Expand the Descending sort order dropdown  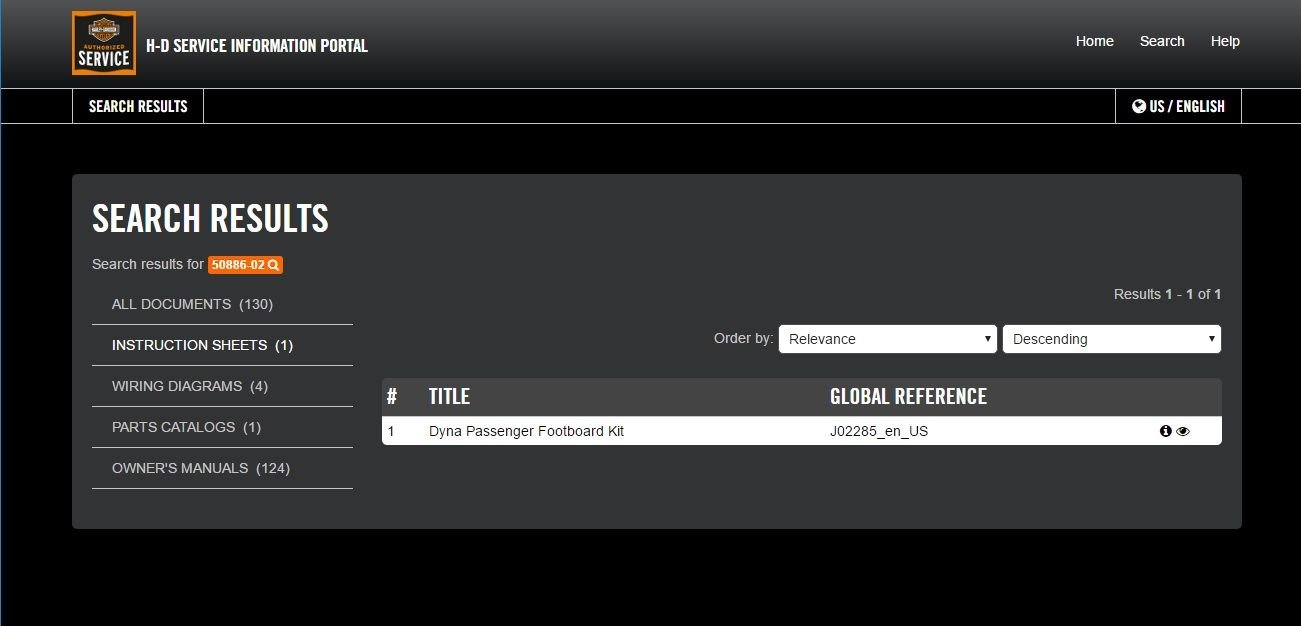click(x=1111, y=339)
